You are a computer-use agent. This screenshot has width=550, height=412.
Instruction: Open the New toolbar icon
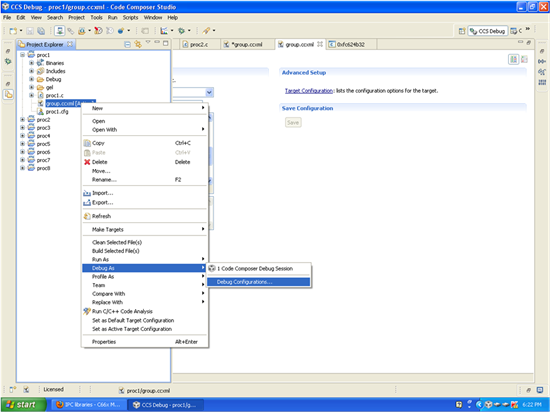click(x=13, y=31)
